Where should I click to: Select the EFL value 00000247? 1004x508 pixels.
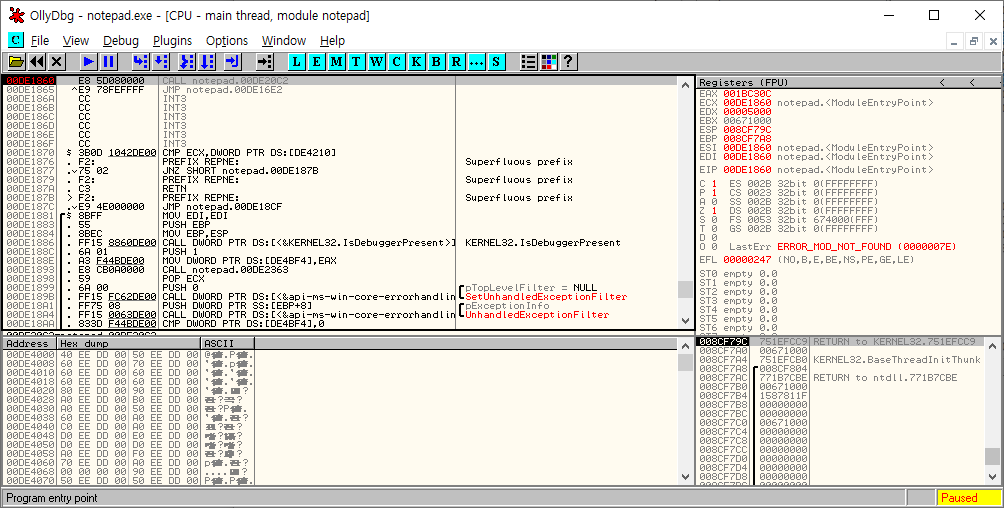(x=747, y=259)
